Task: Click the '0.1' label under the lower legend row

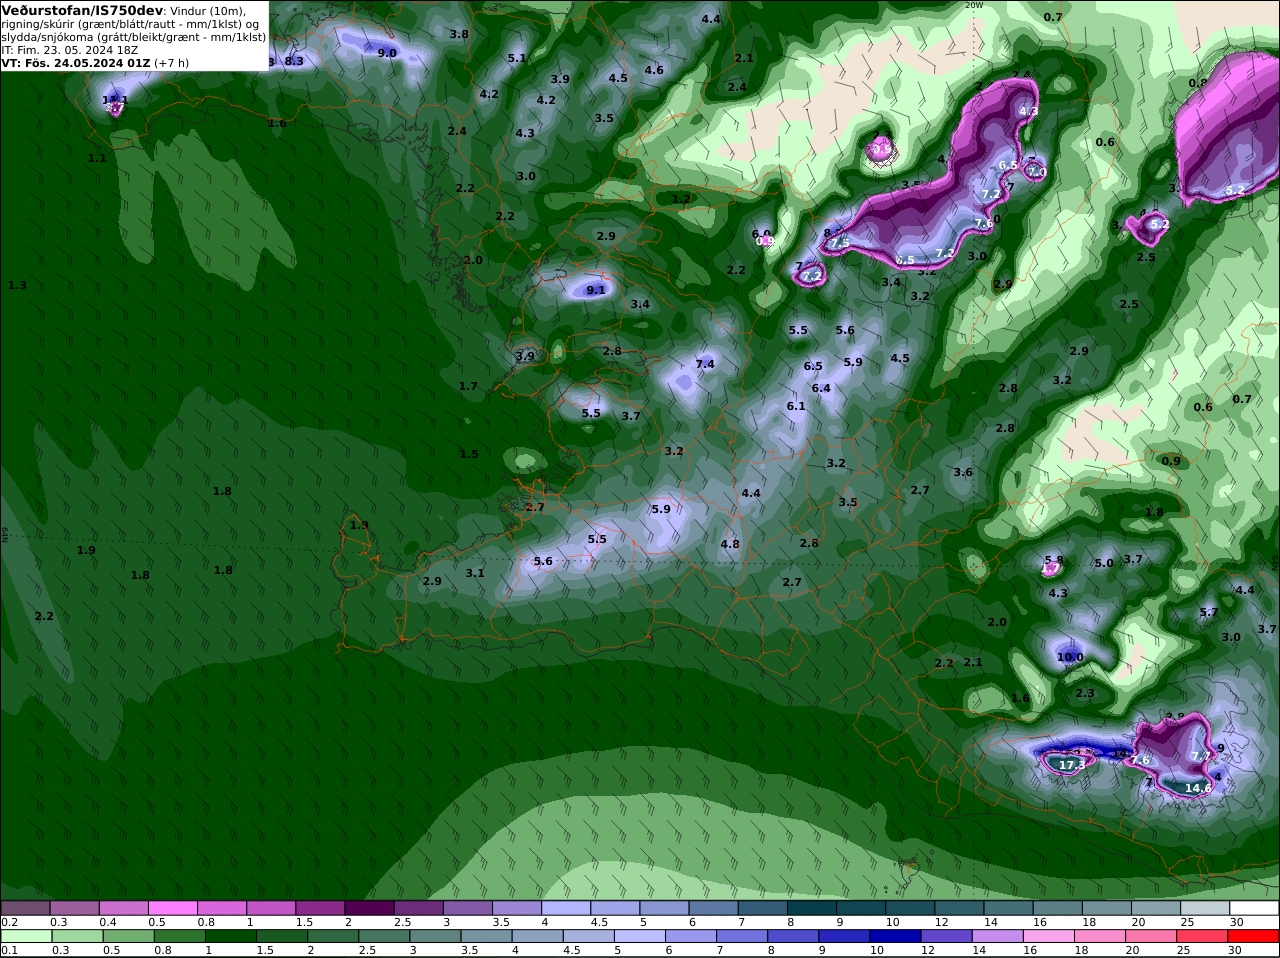Action: 9,950
